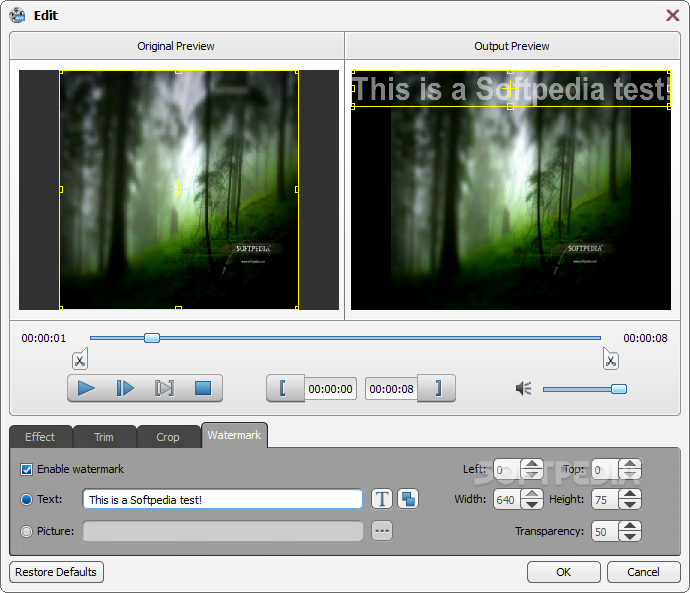690x593 pixels.
Task: Decrease the Width value
Action: pyautogui.click(x=532, y=505)
